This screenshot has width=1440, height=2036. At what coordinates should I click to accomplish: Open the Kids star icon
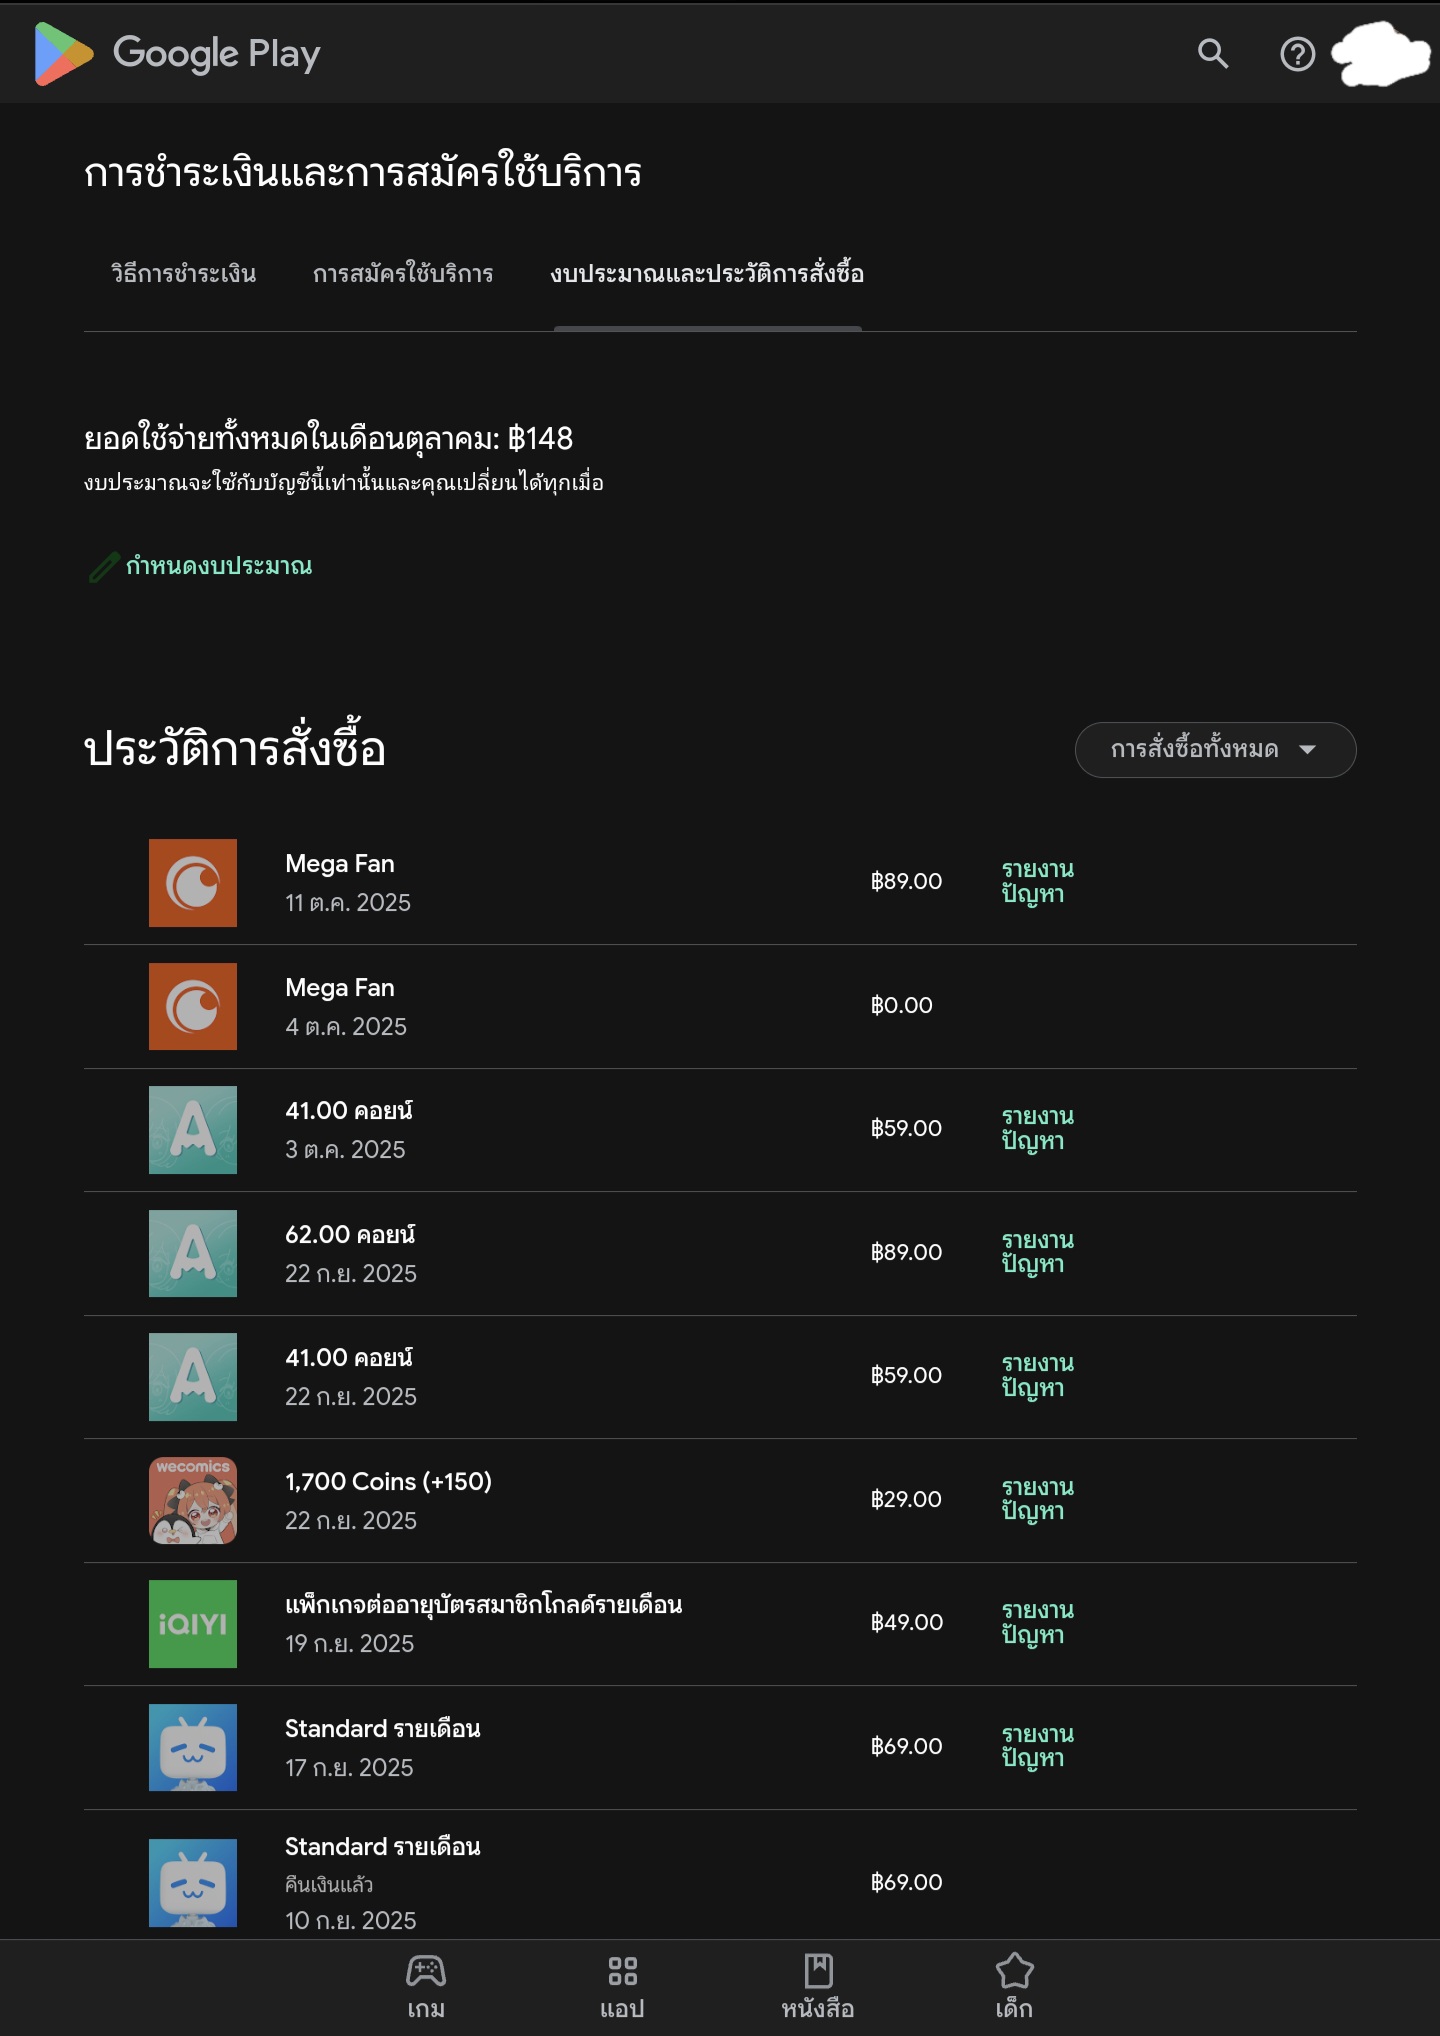click(1014, 1972)
